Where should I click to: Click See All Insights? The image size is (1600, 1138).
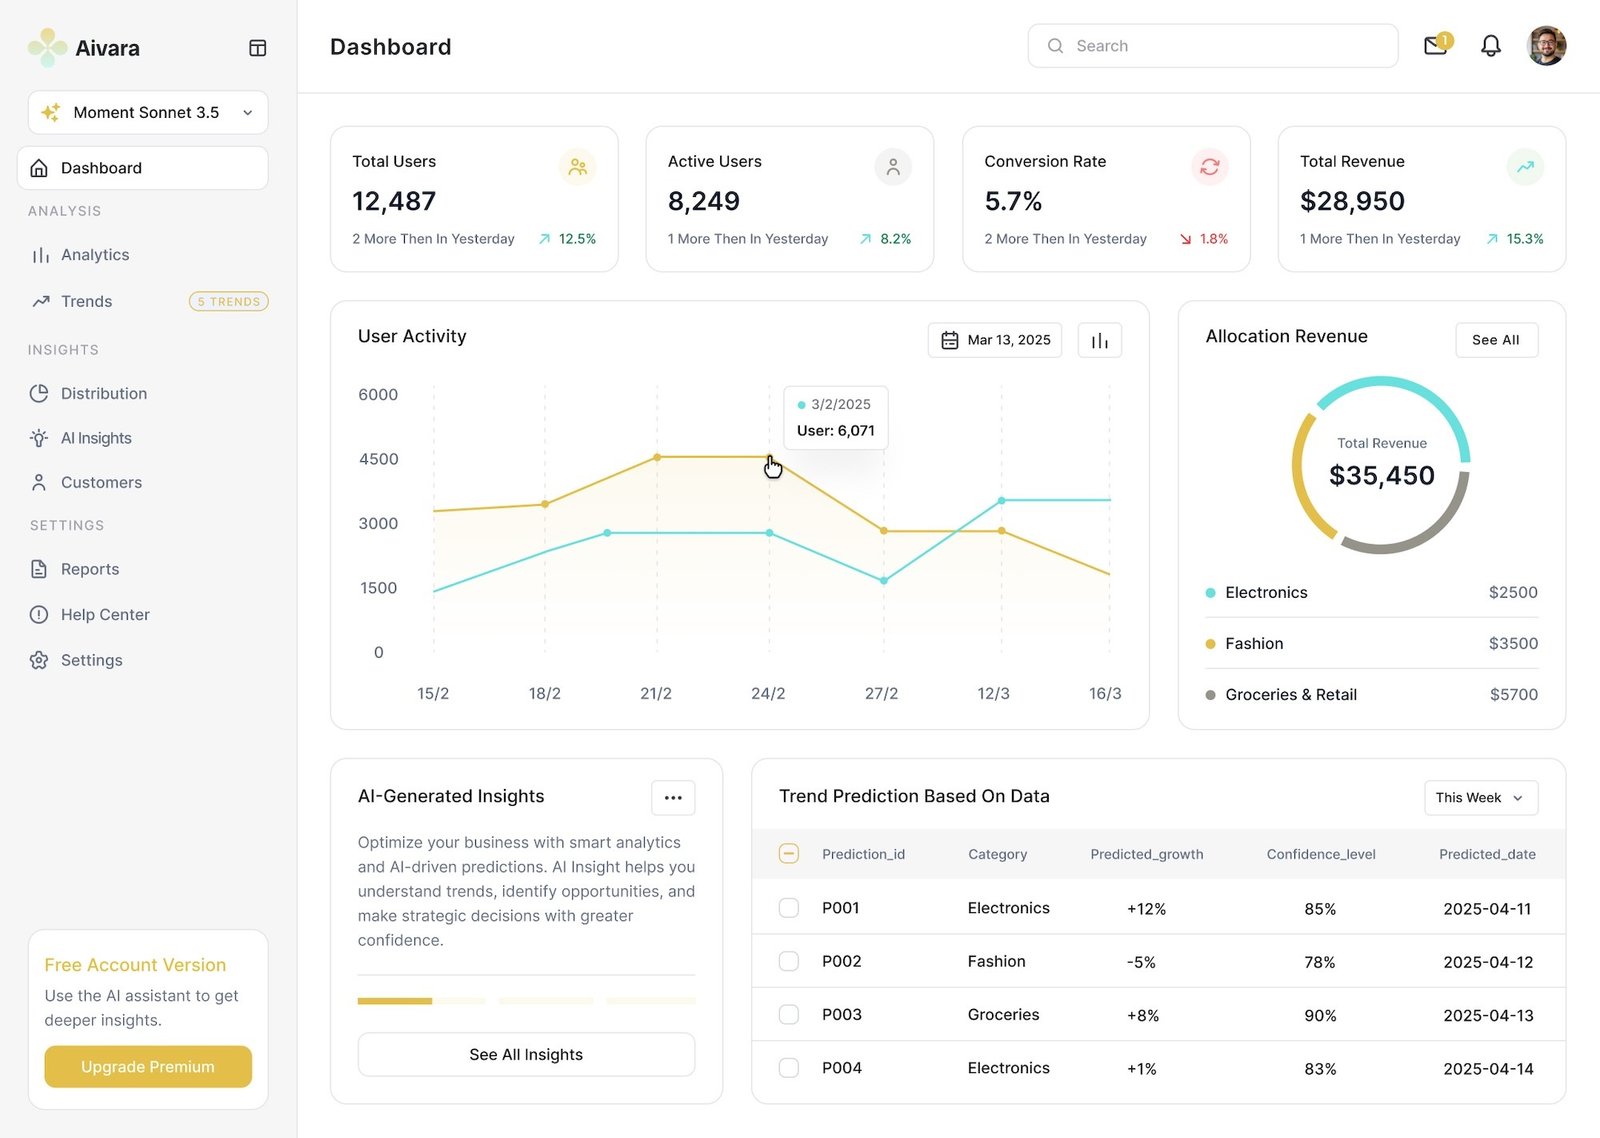click(x=526, y=1054)
